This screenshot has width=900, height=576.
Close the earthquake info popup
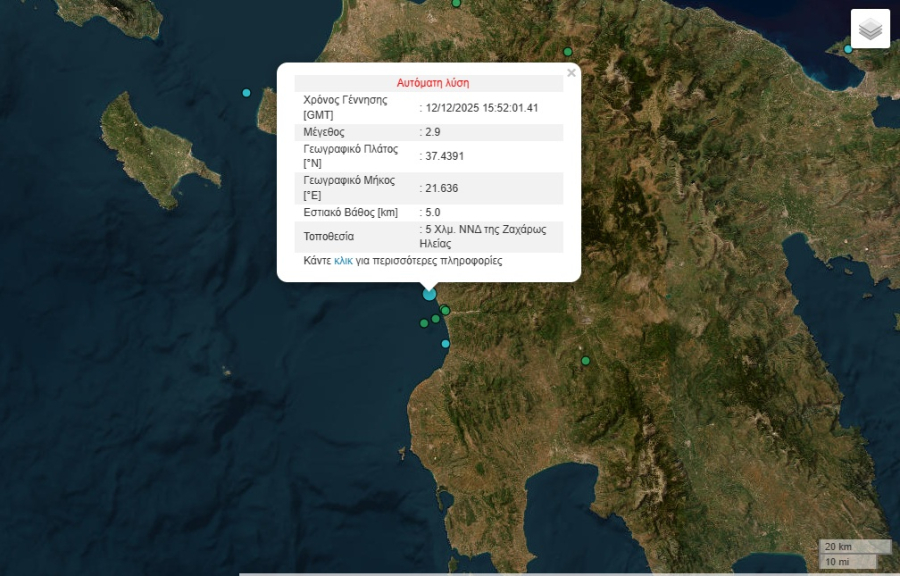tap(571, 73)
